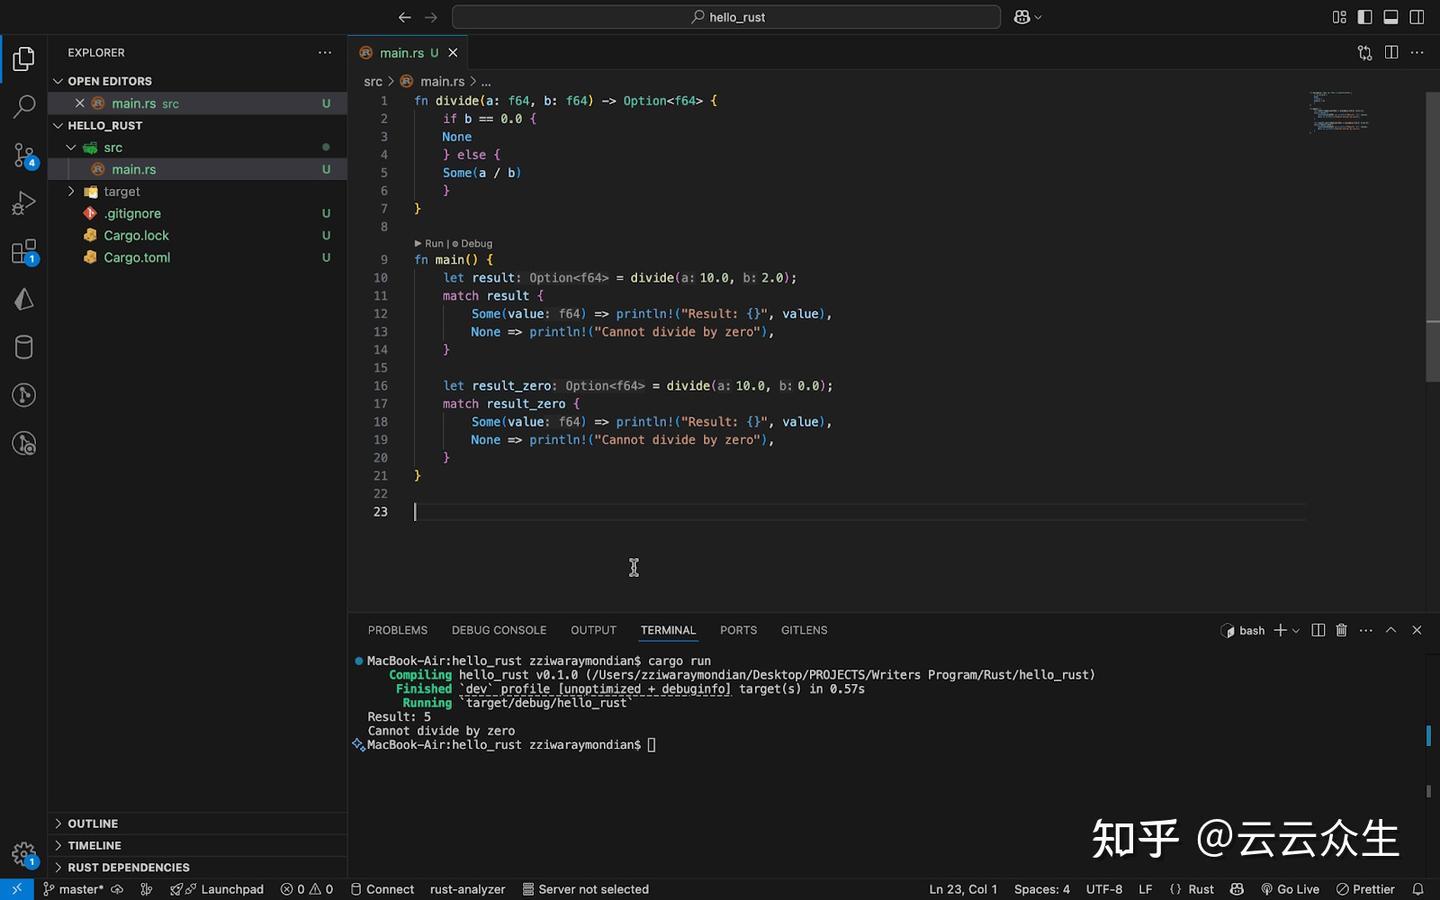The height and width of the screenshot is (900, 1440).
Task: Split the terminal pane
Action: click(x=1318, y=630)
